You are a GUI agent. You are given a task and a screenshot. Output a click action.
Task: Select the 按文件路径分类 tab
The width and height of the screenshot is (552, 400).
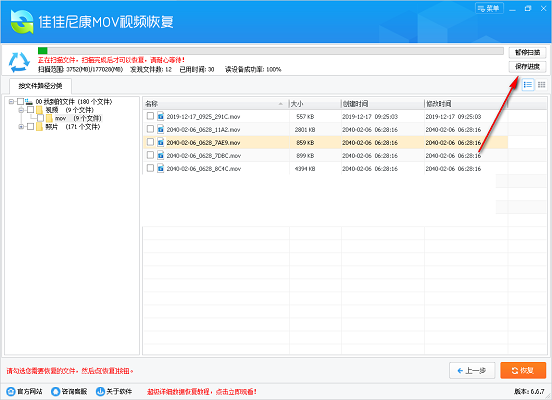click(x=40, y=86)
